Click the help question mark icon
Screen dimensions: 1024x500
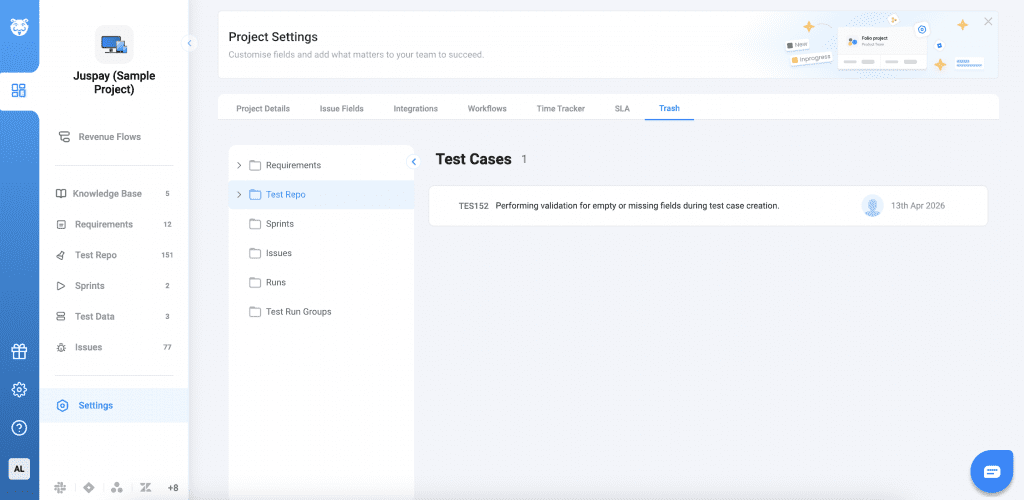pyautogui.click(x=19, y=428)
